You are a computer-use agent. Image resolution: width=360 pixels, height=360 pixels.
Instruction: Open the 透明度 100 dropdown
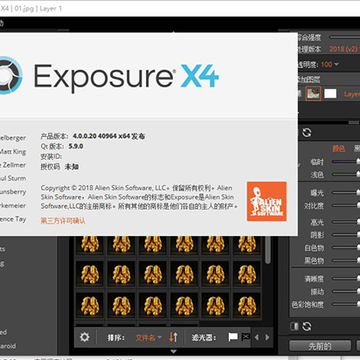click(x=330, y=64)
